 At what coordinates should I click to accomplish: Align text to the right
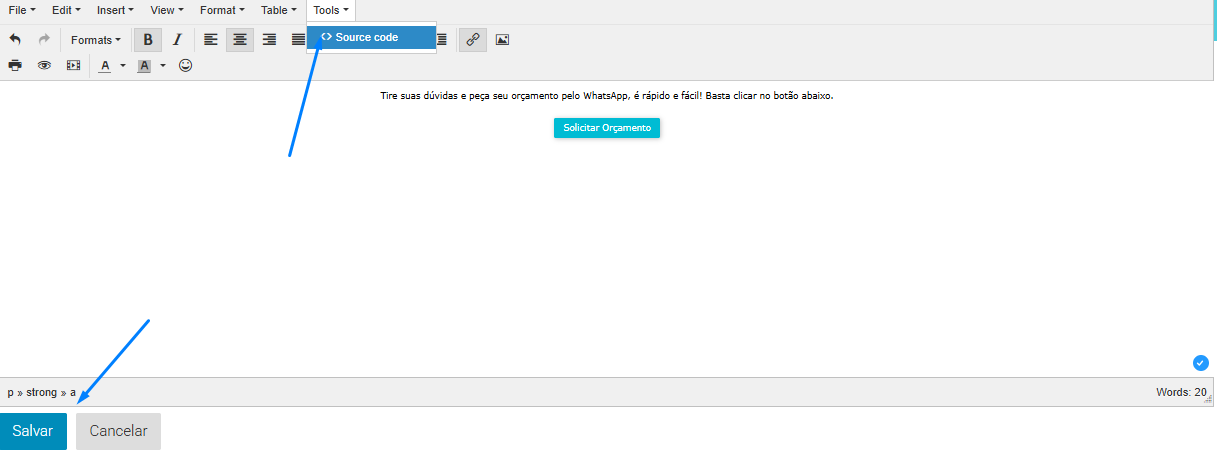[x=269, y=40]
